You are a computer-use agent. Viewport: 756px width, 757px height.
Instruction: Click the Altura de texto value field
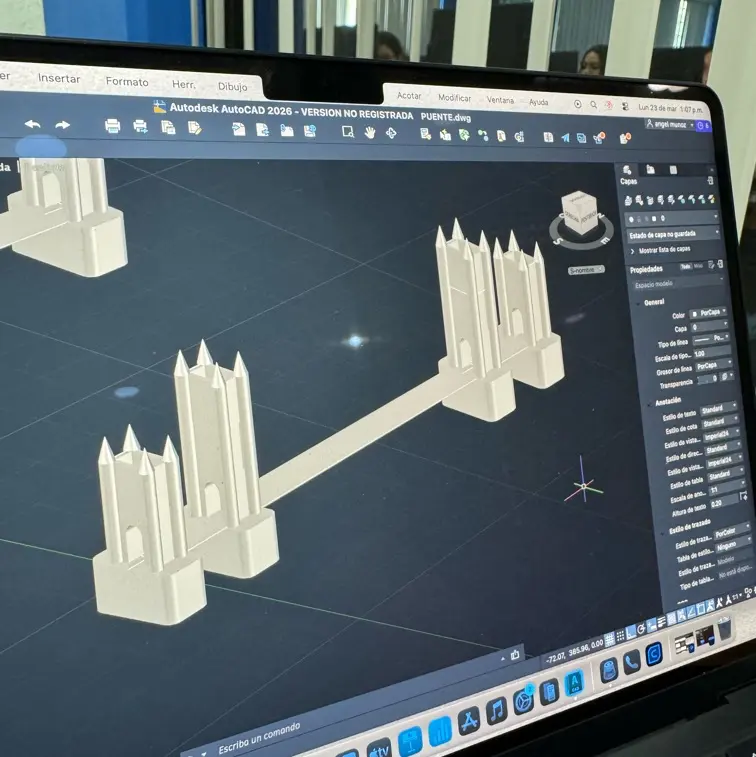724,503
